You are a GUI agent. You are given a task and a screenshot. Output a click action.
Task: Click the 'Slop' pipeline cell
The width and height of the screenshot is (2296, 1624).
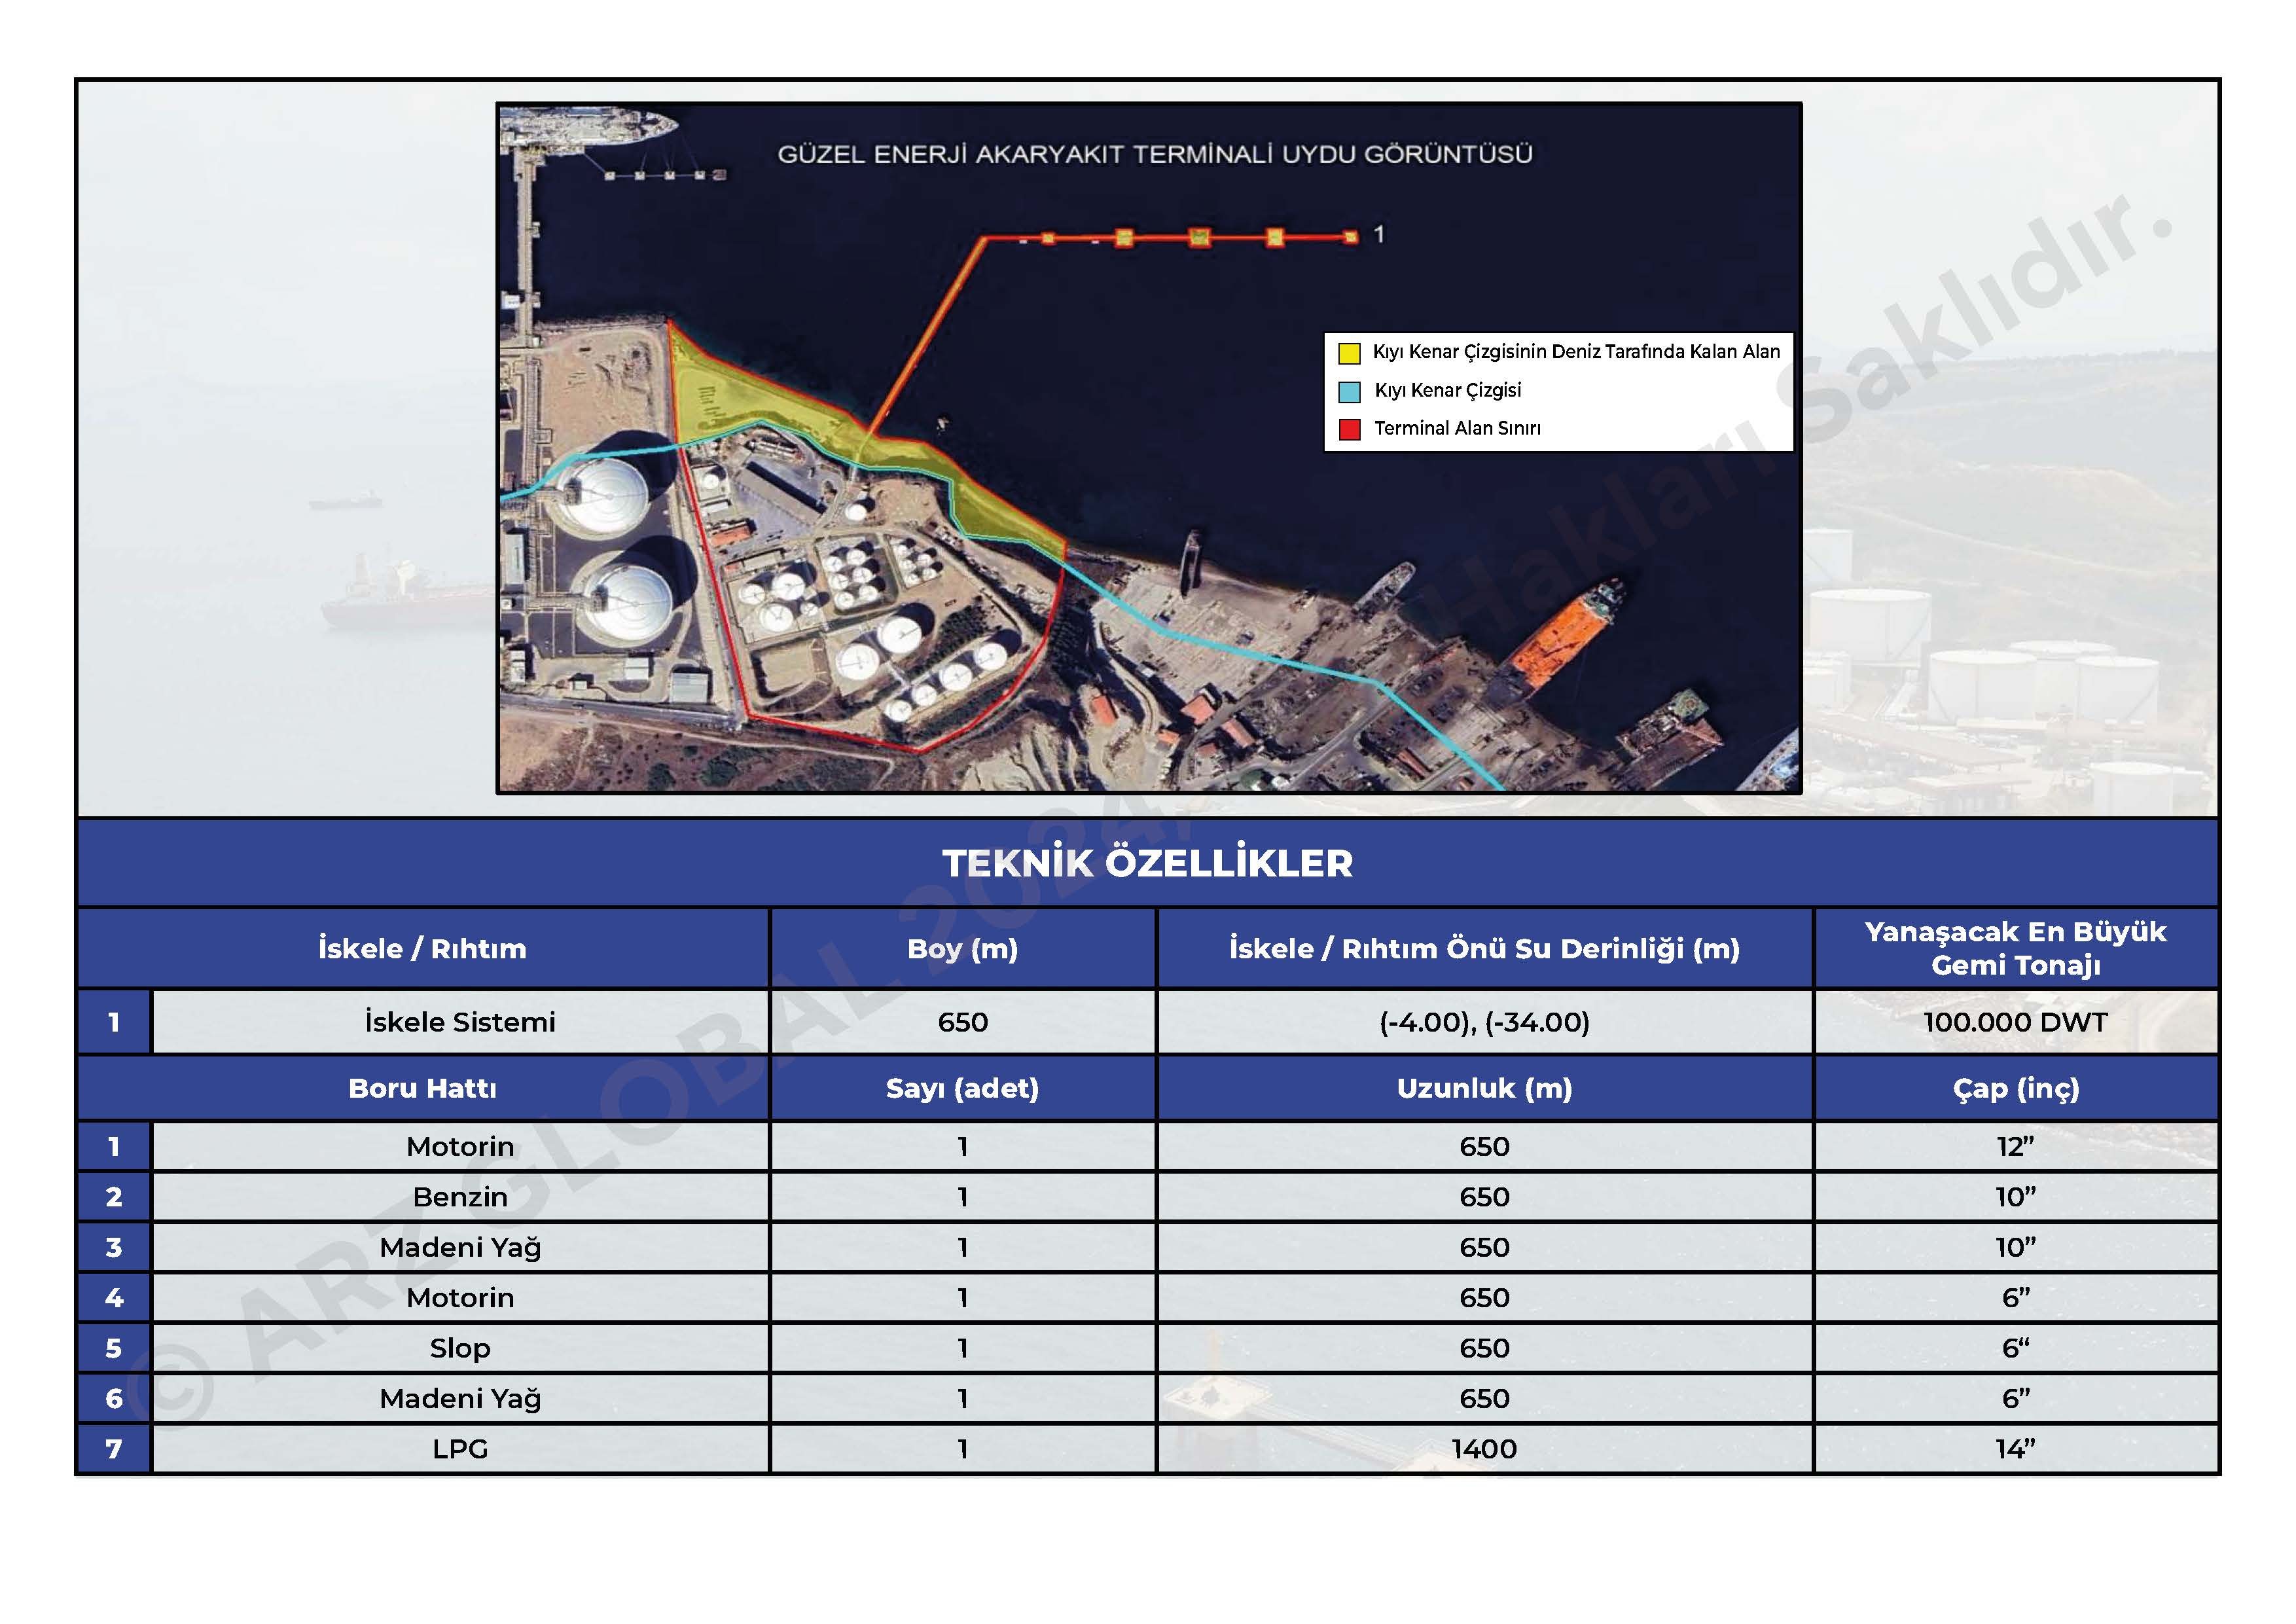(x=460, y=1348)
